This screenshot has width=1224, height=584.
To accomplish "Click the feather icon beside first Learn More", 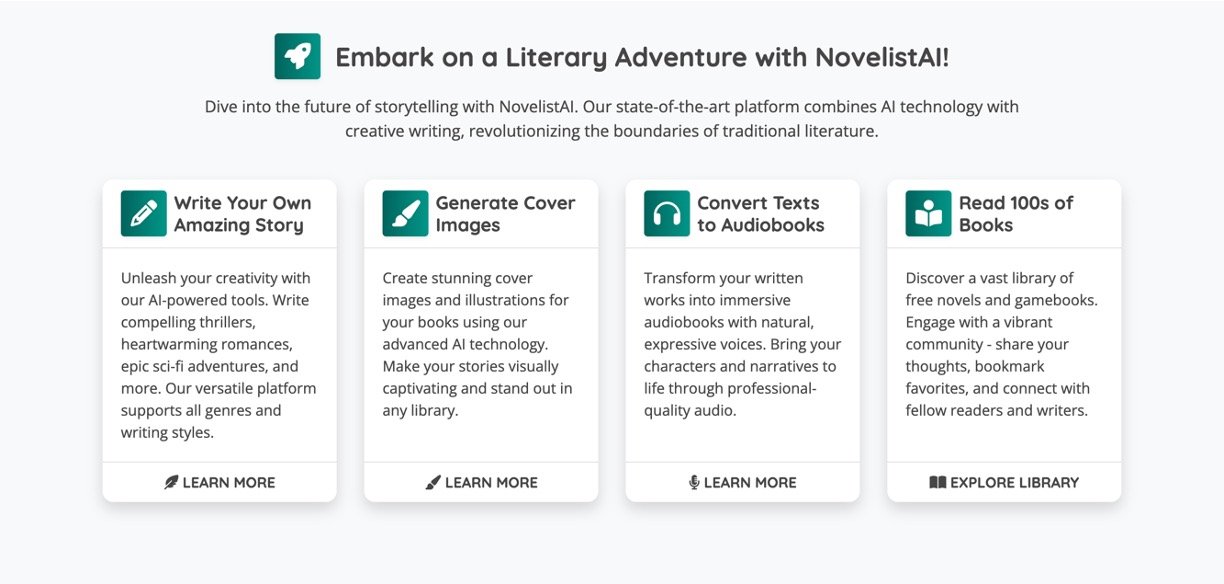I will tap(171, 482).
